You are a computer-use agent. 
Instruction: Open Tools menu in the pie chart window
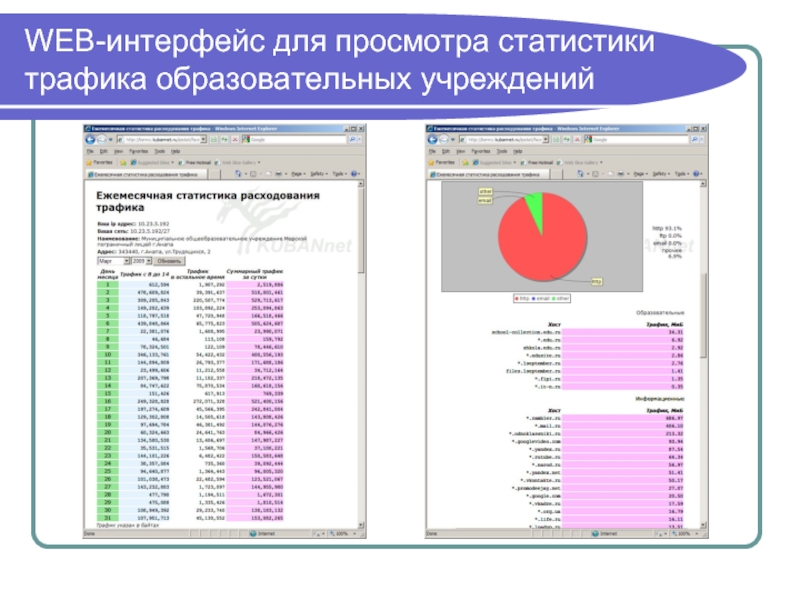point(502,152)
